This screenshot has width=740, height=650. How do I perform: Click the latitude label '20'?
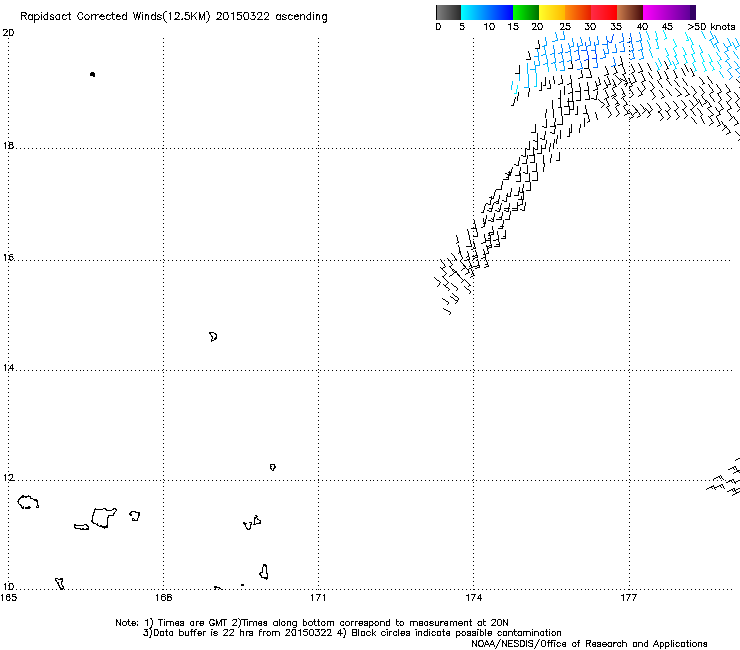coord(8,33)
